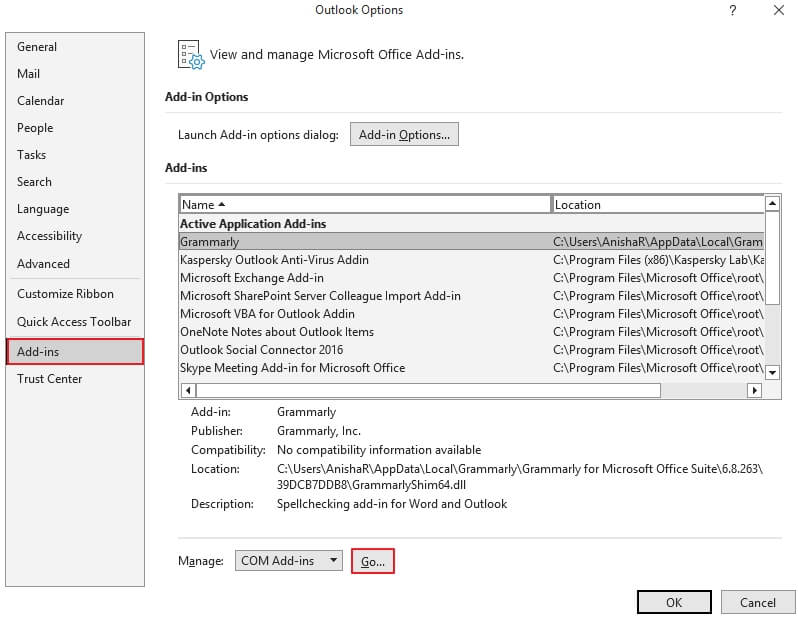
Task: Confirm with the OK button
Action: pos(674,602)
